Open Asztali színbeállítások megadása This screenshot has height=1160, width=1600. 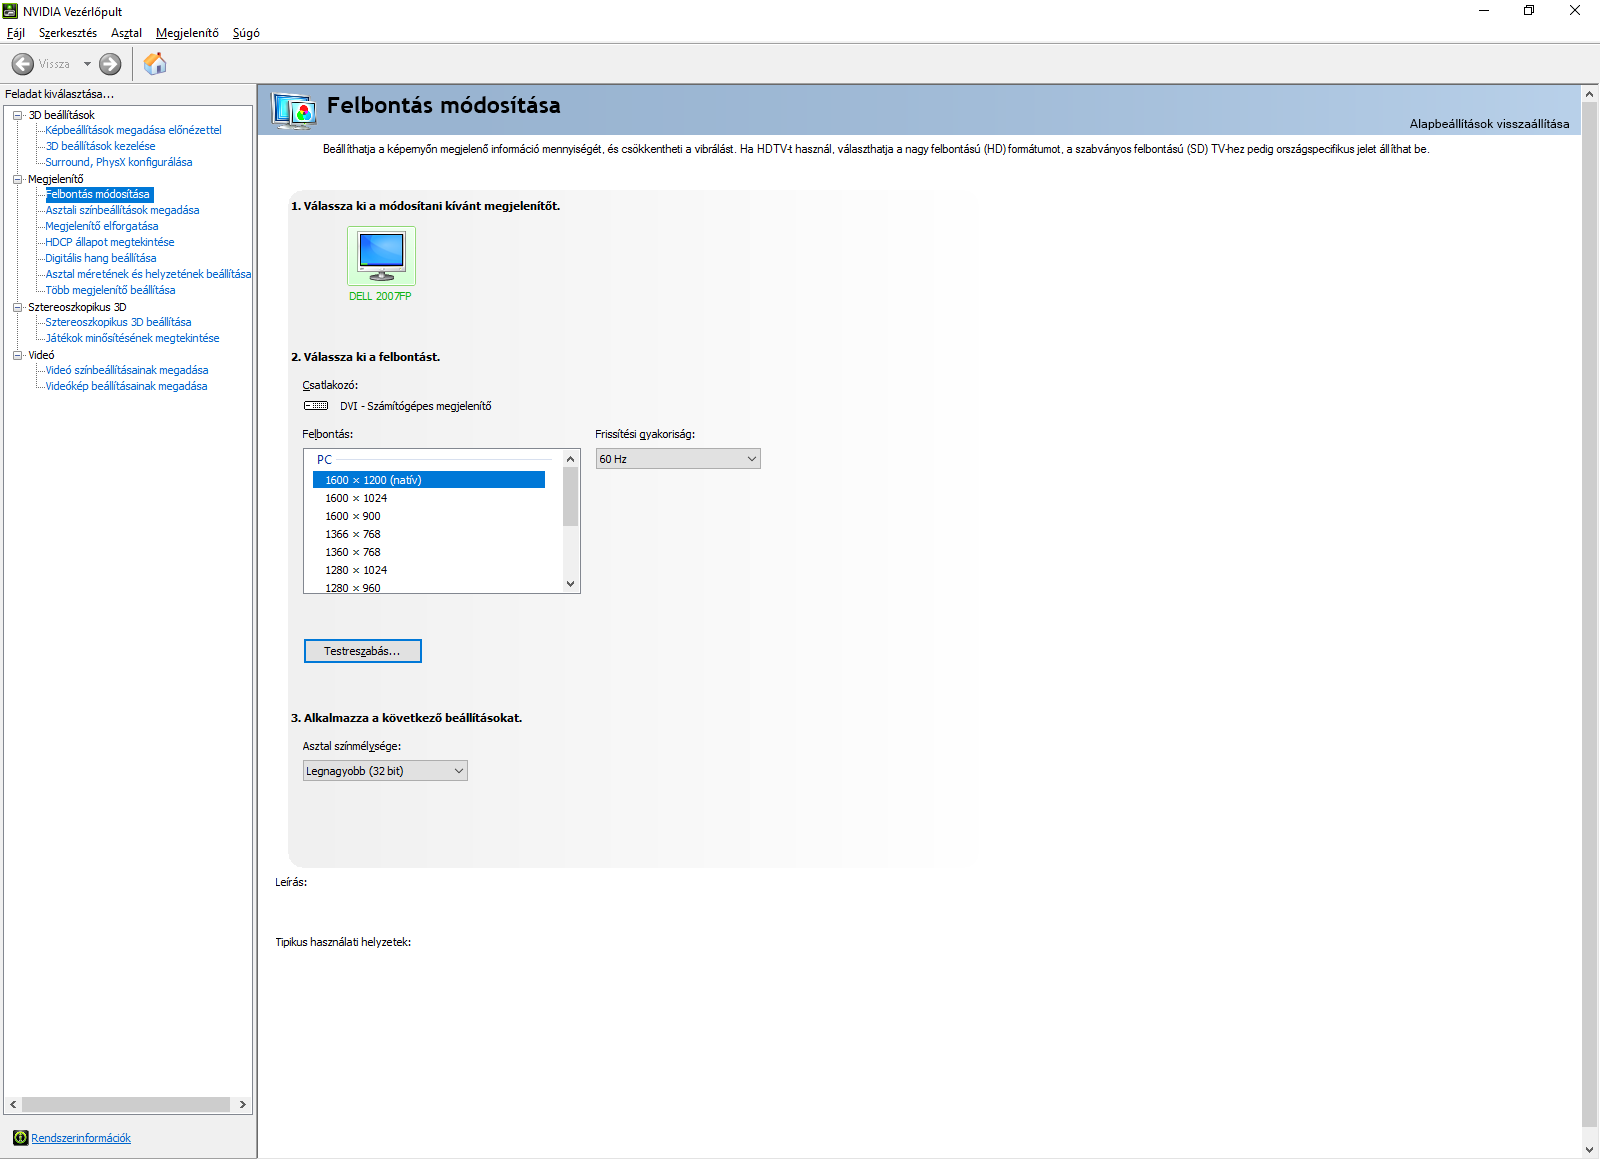(x=122, y=210)
